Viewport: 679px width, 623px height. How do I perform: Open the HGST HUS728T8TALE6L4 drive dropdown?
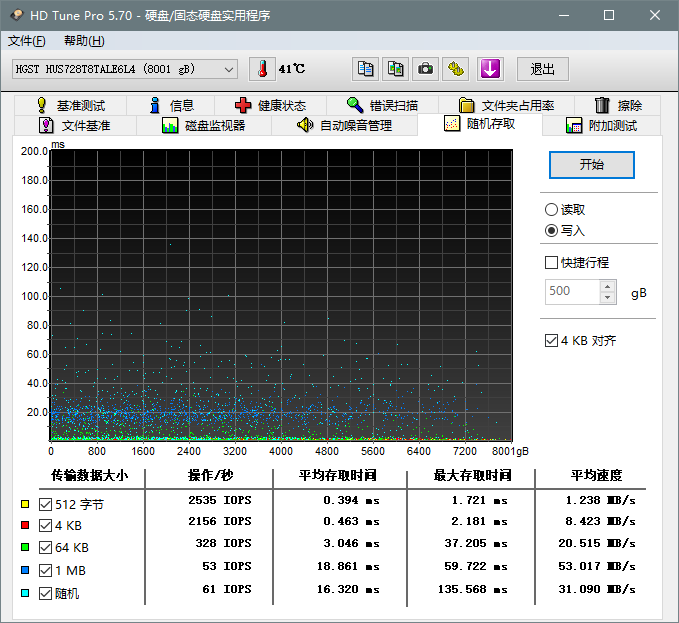coord(125,69)
